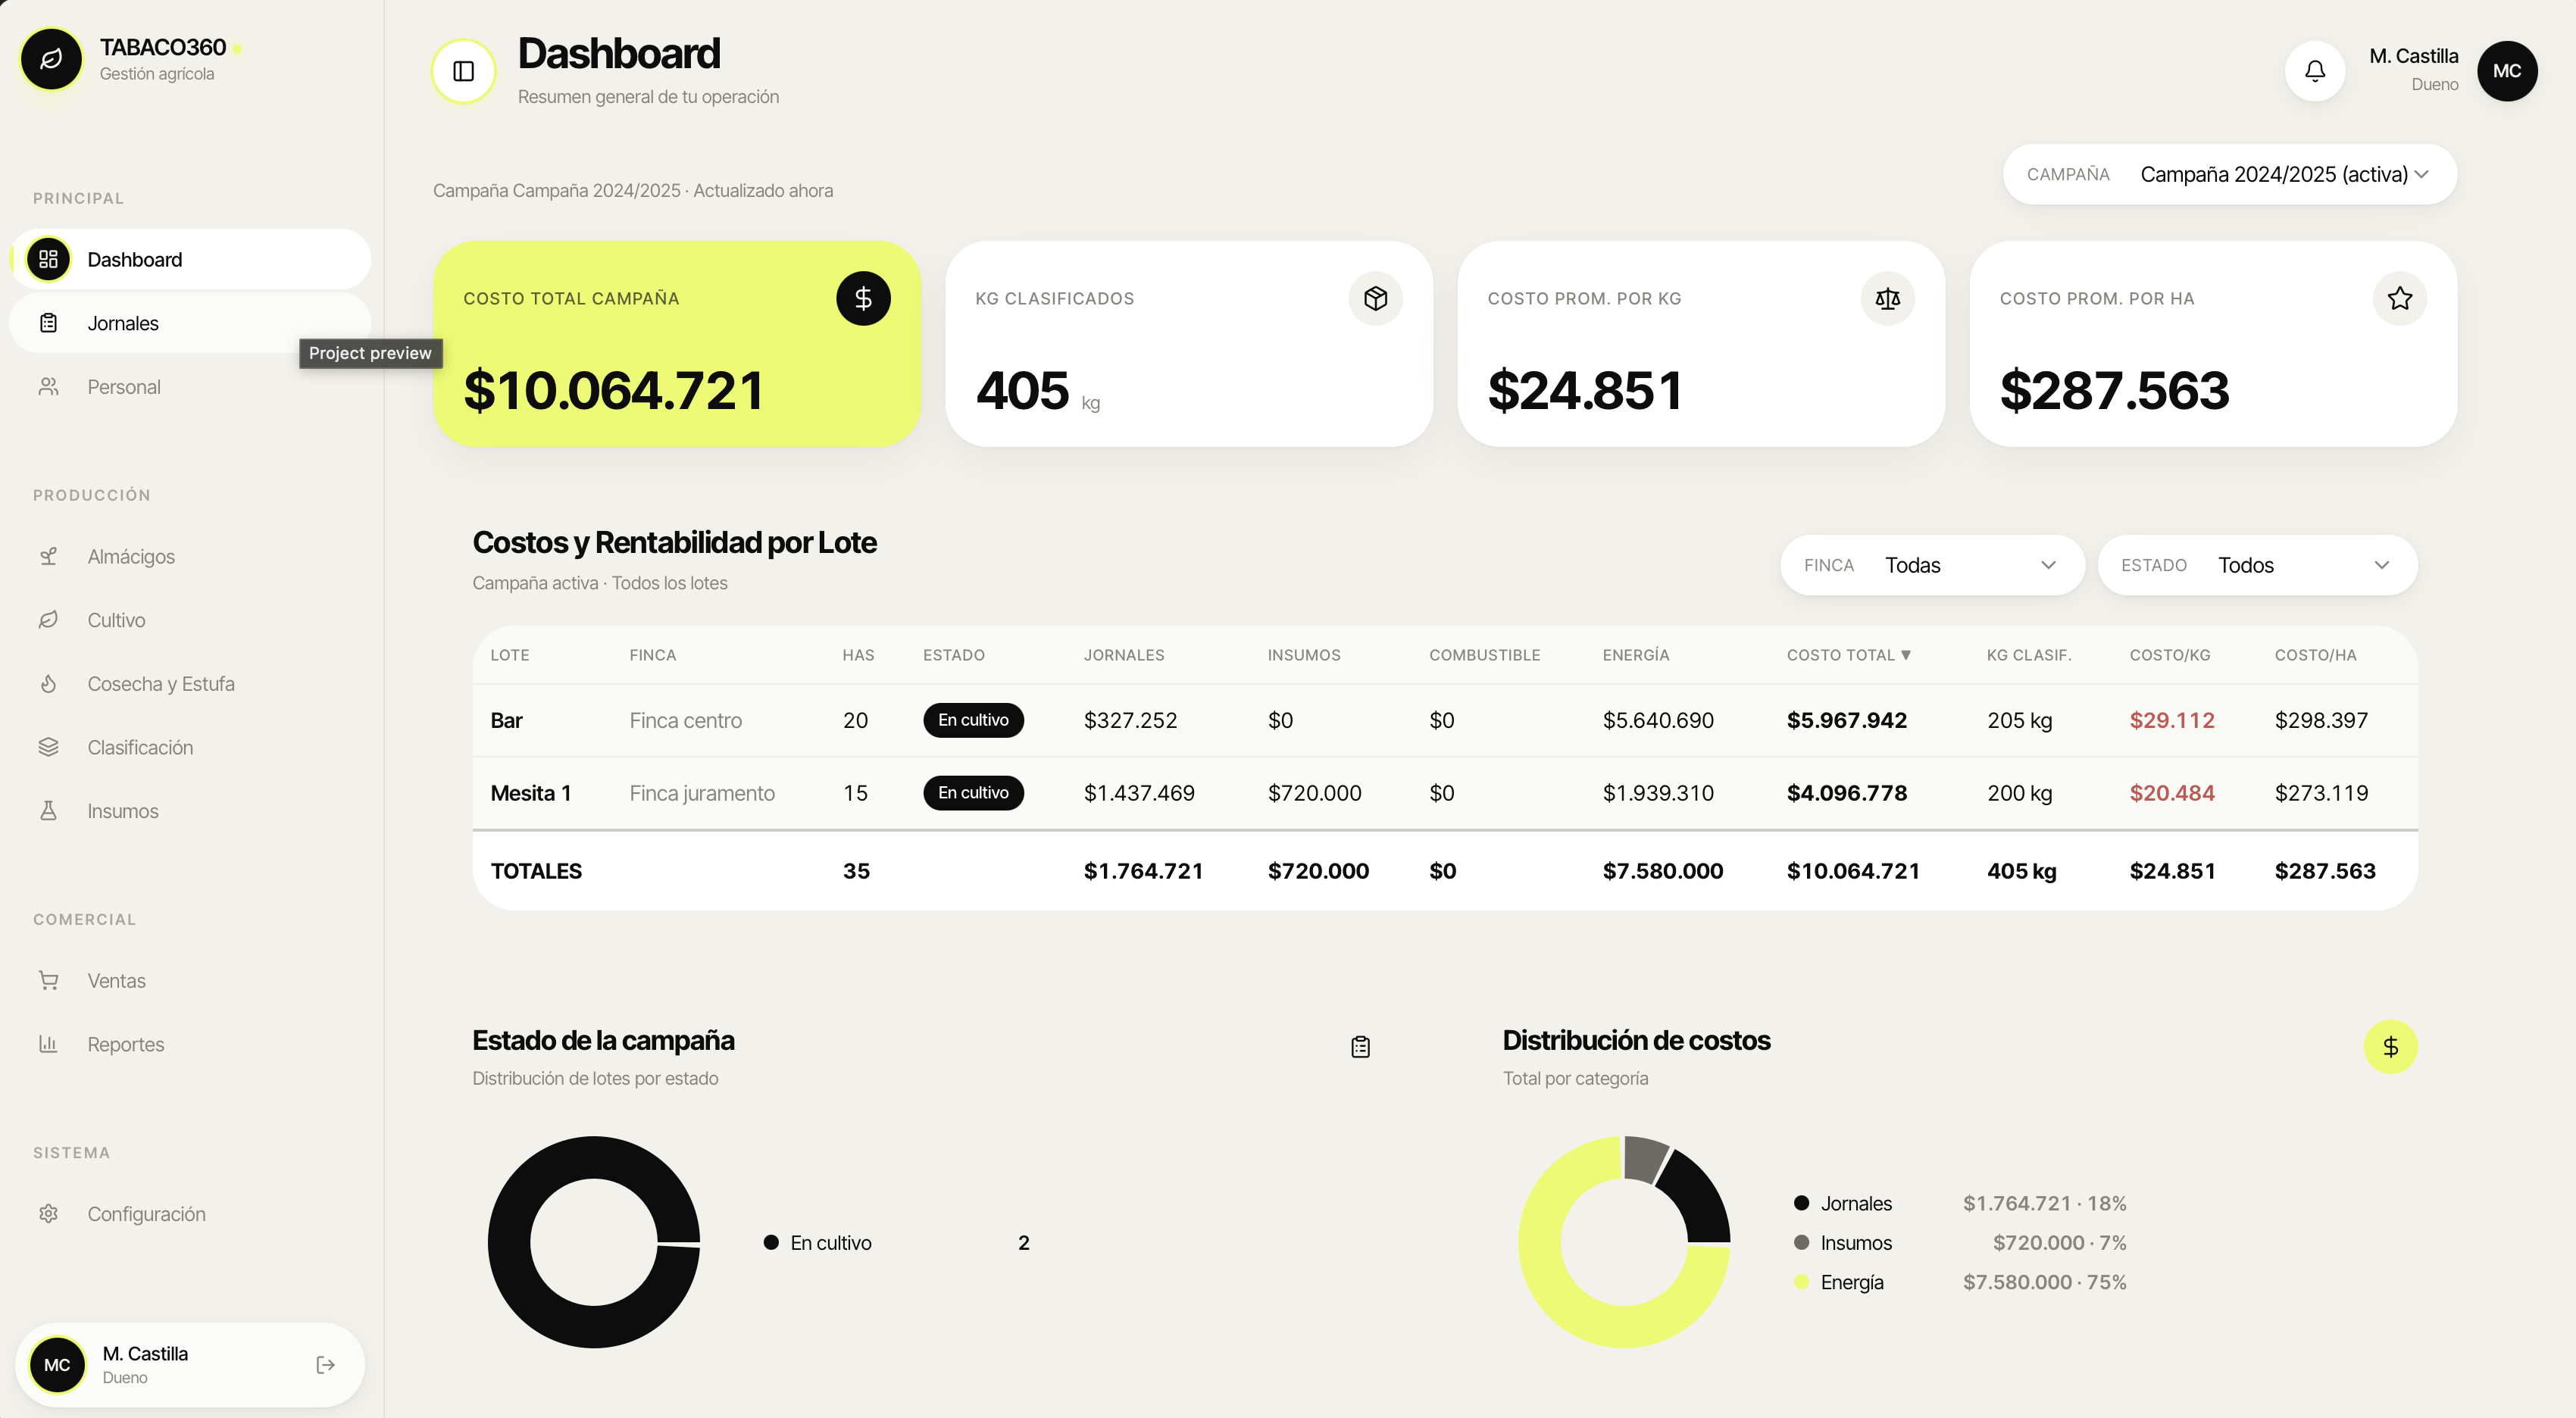The height and width of the screenshot is (1418, 2576).
Task: Click the Almácigos seedling icon
Action: point(48,556)
